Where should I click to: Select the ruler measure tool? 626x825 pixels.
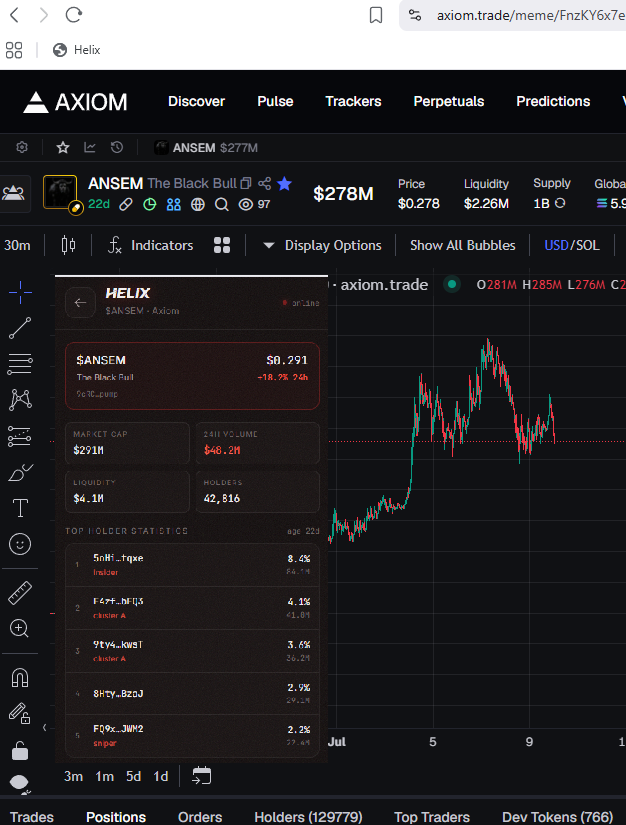(20, 593)
